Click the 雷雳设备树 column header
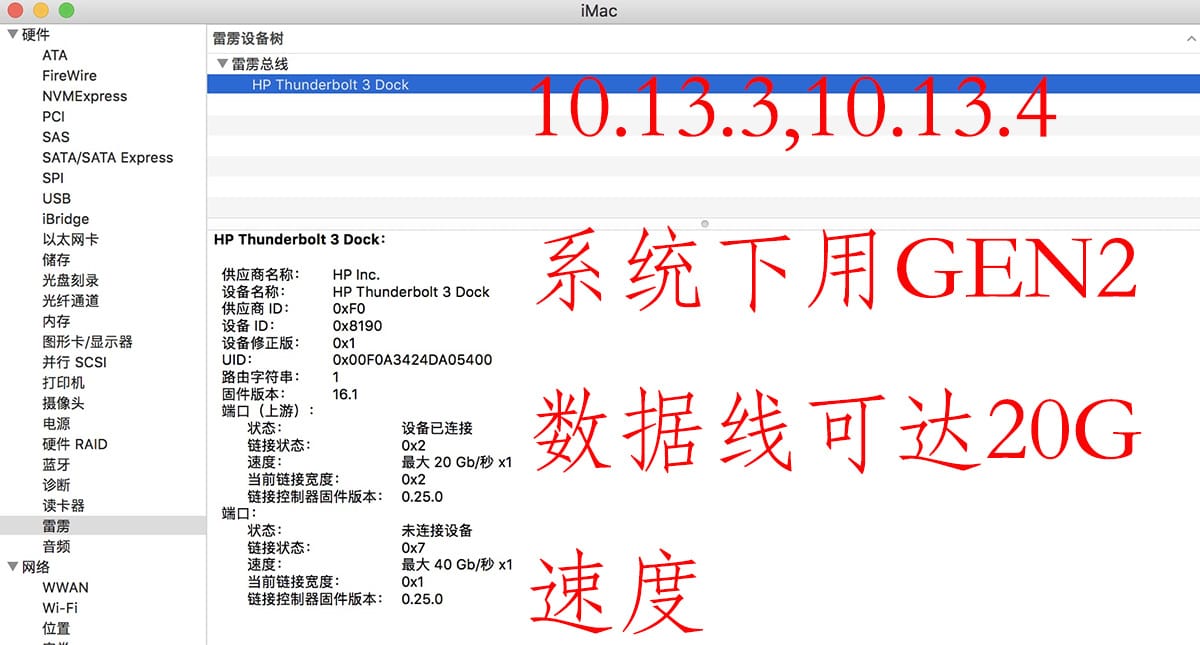Image resolution: width=1200 pixels, height=645 pixels. click(x=248, y=38)
